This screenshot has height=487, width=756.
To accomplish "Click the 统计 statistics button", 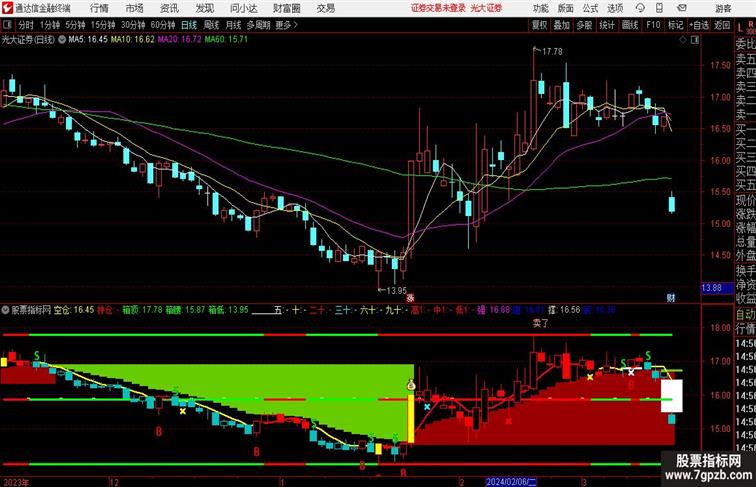I will [x=607, y=25].
